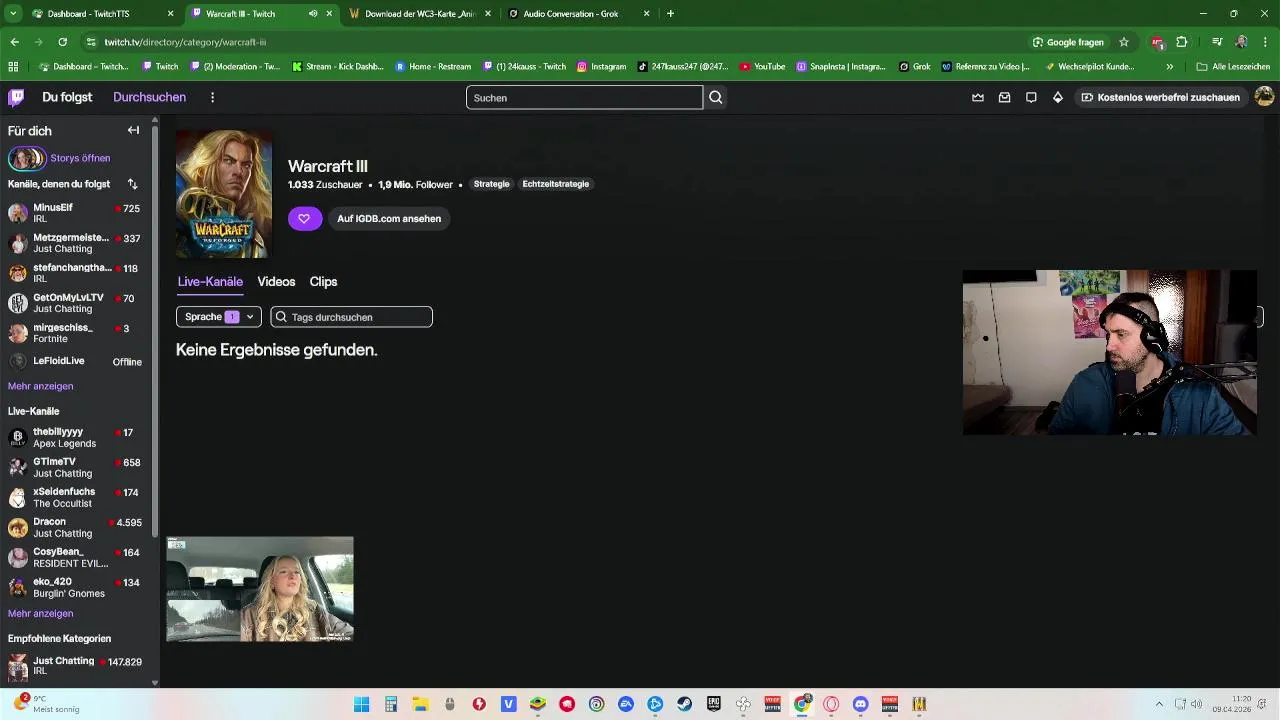1280x720 pixels.
Task: Open Alle Lesezeichen bookmarks folder
Action: 1233,66
